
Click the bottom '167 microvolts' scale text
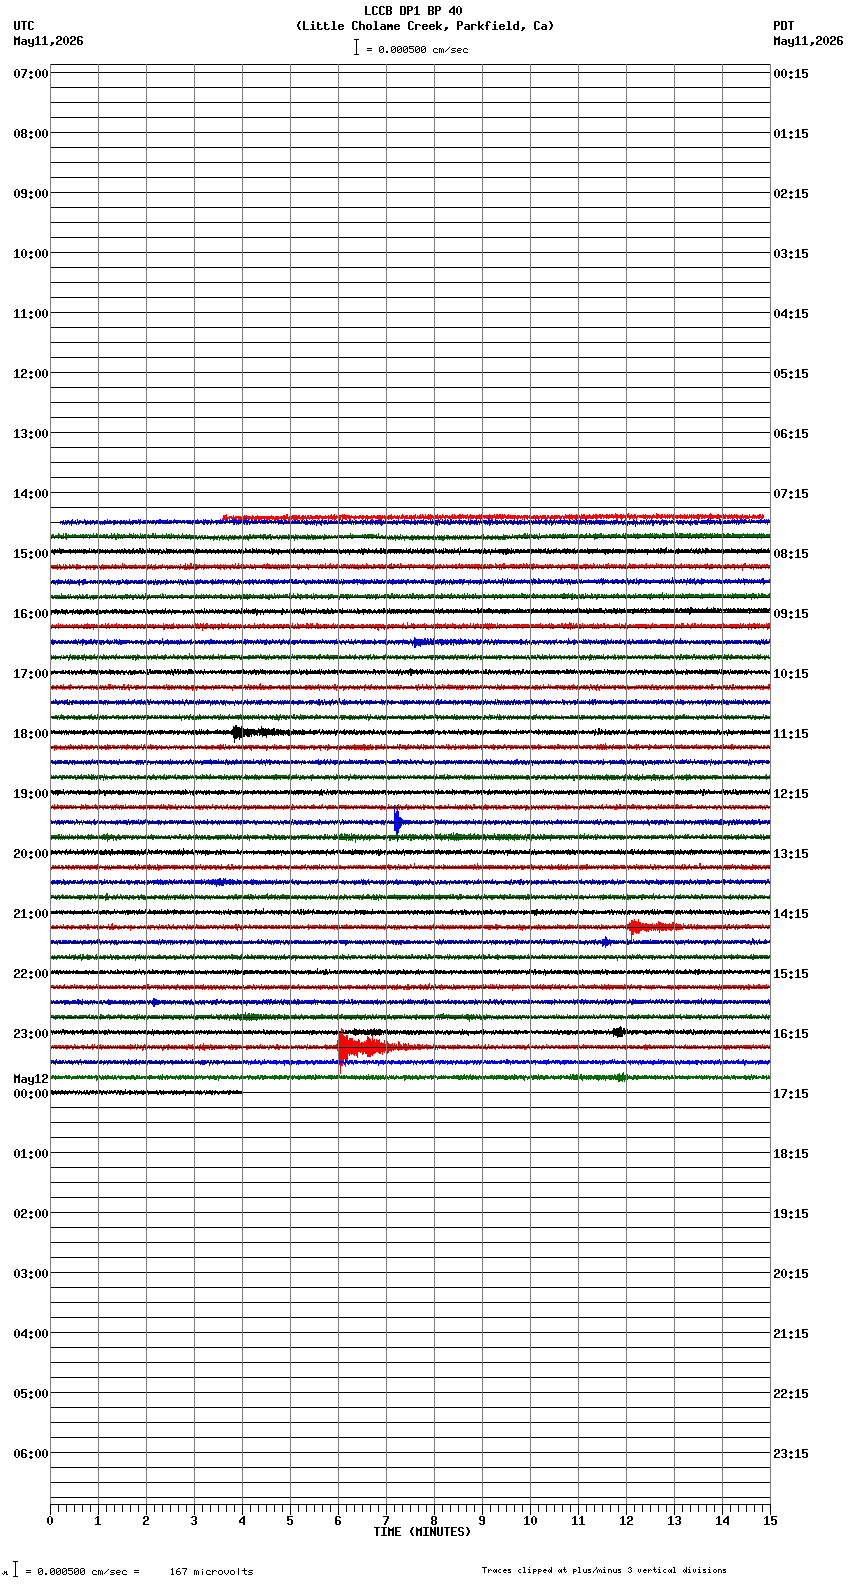[x=211, y=1572]
